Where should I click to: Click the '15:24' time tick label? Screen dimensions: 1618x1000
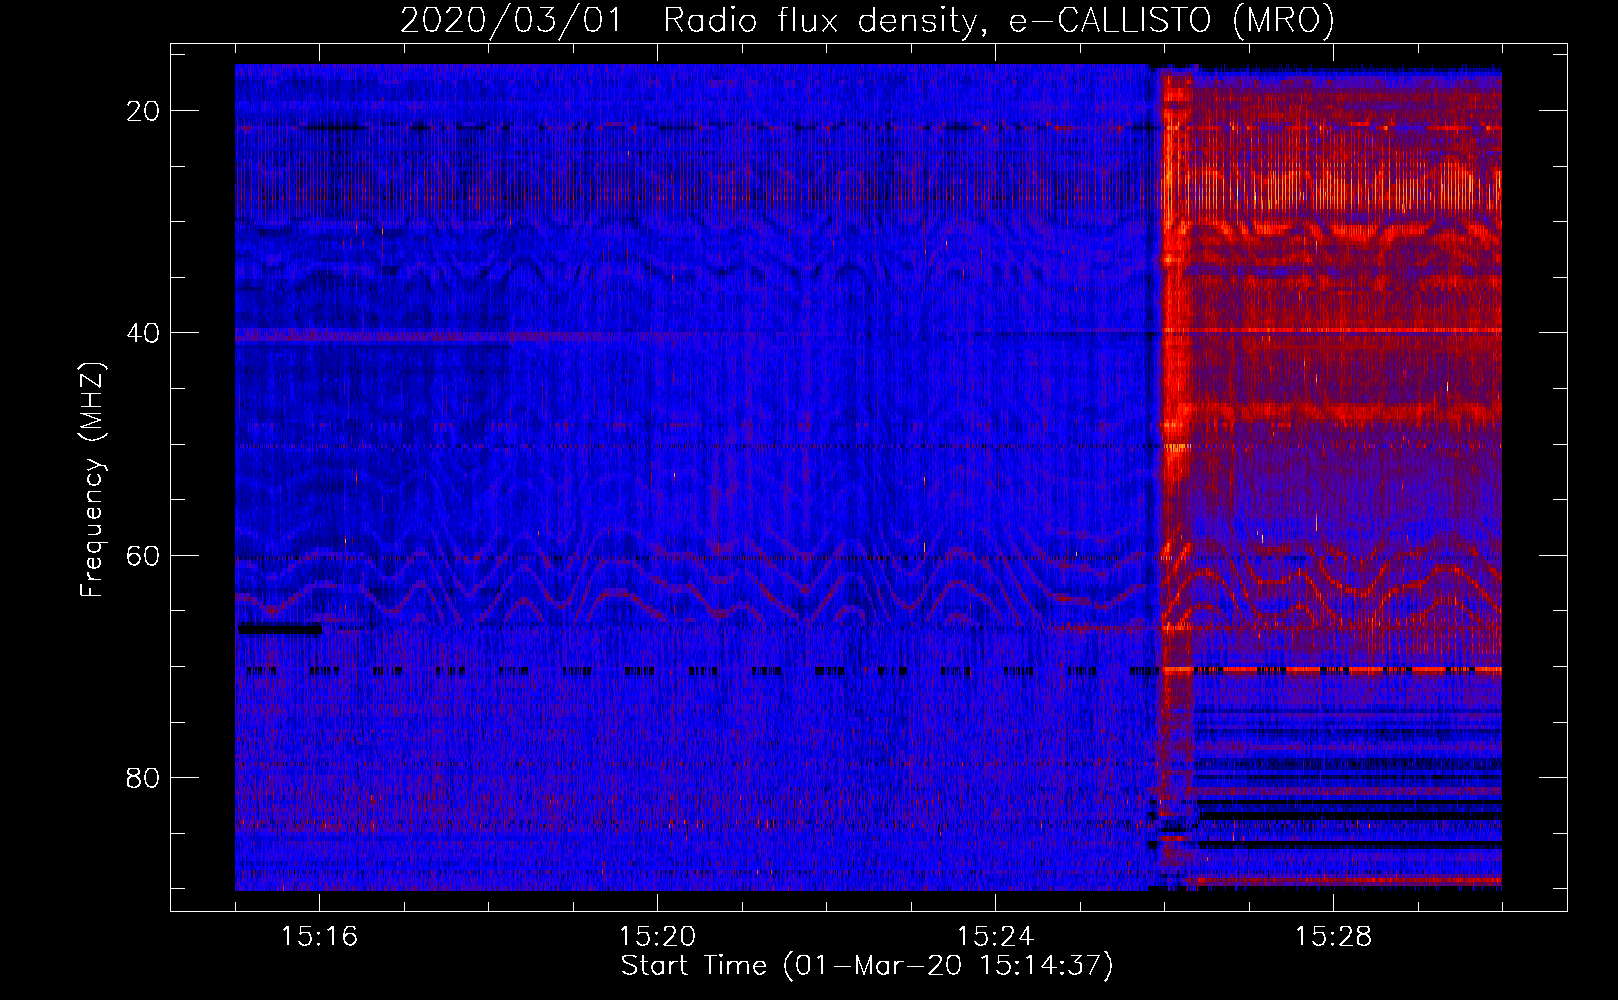tap(995, 937)
